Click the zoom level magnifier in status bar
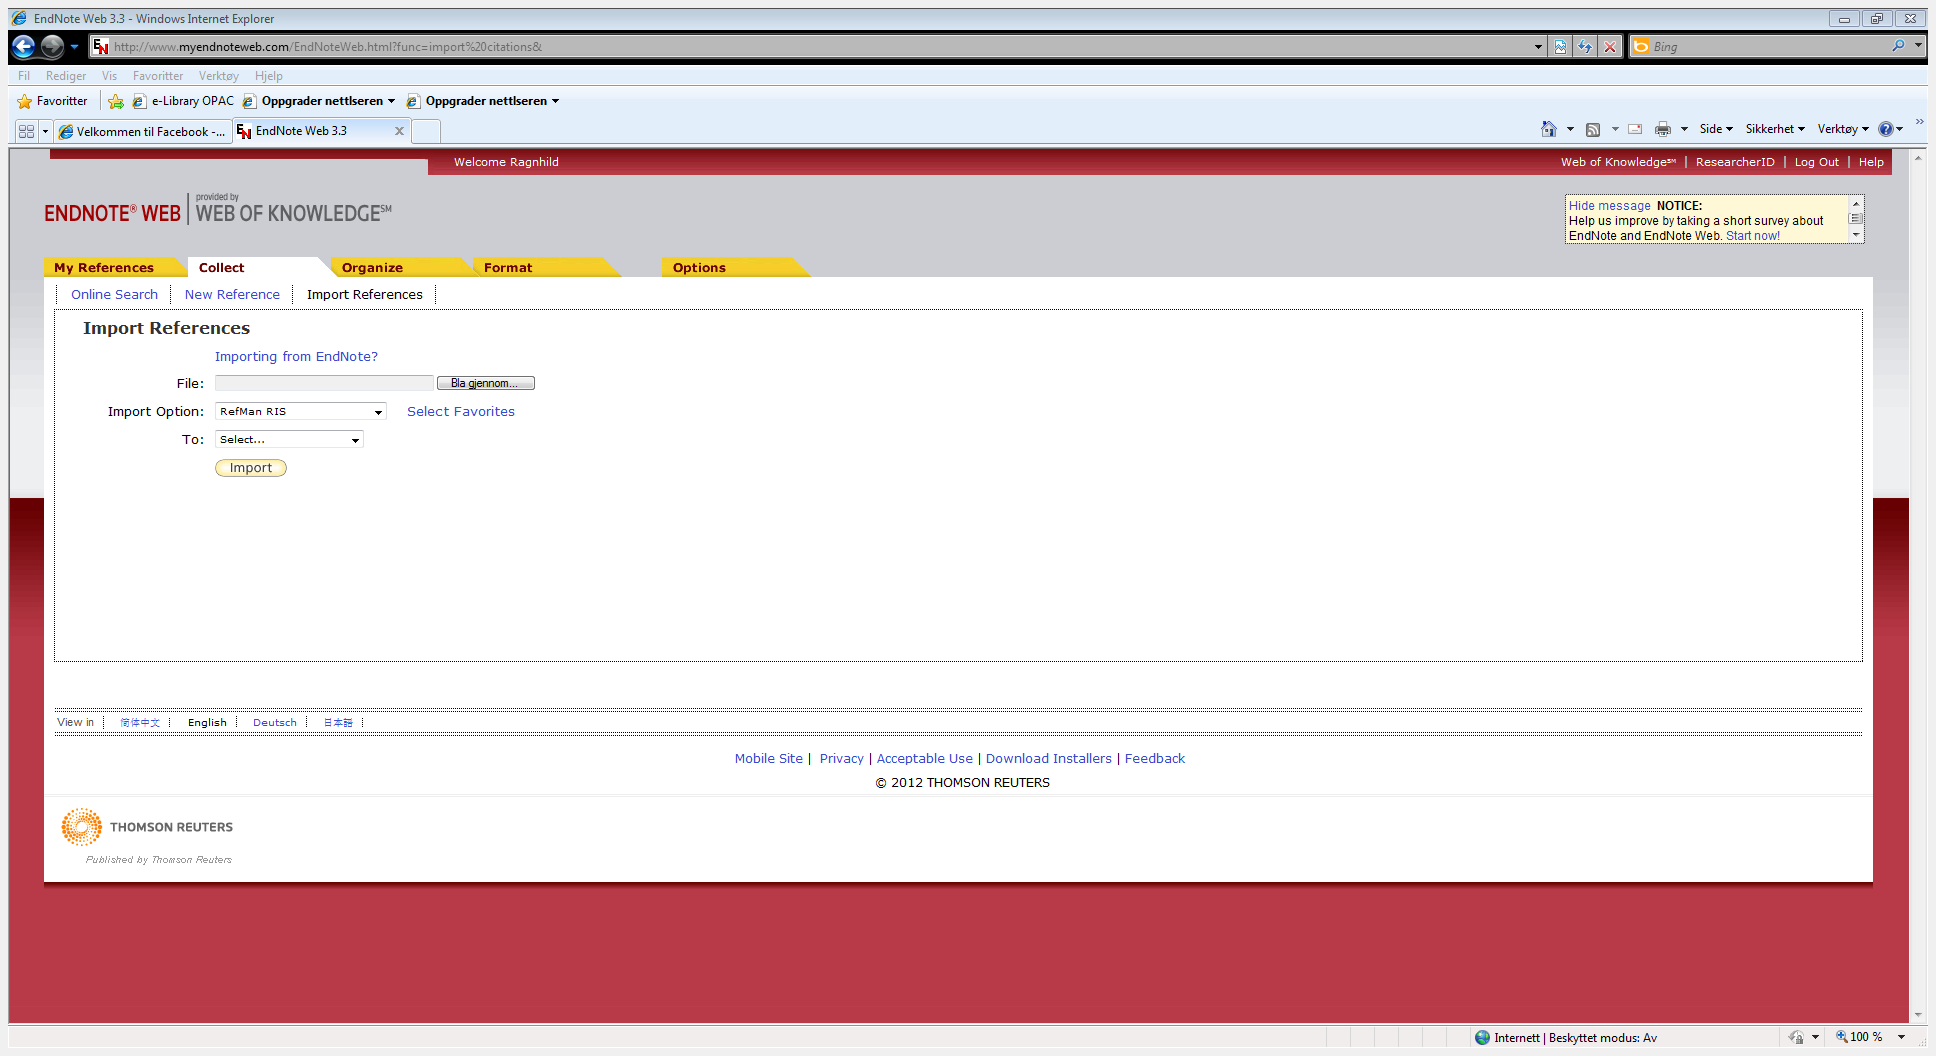Screen dimensions: 1936x1056 1841,1037
